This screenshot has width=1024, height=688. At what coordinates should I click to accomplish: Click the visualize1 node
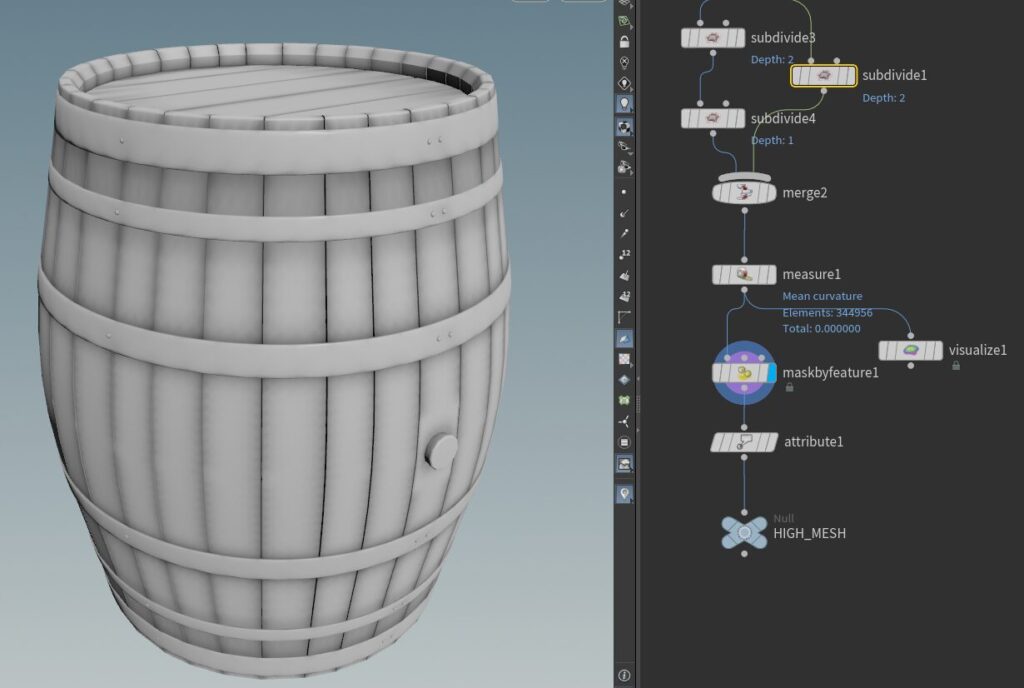coord(910,350)
